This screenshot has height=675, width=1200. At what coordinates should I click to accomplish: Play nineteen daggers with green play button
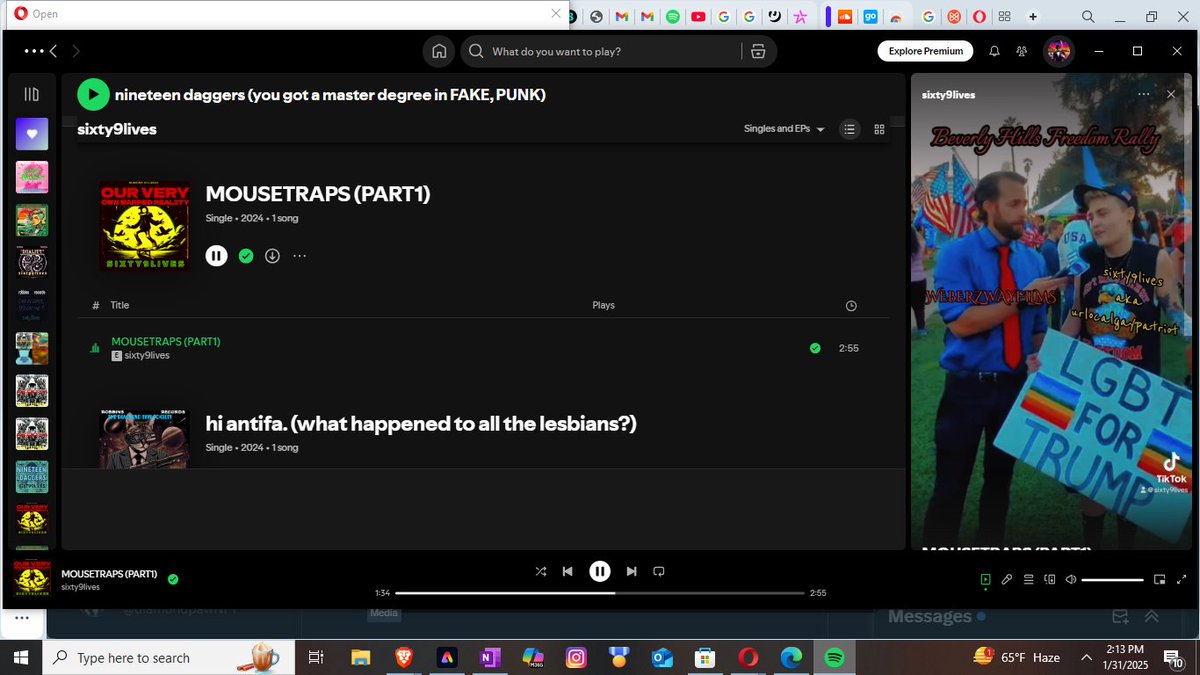point(93,94)
